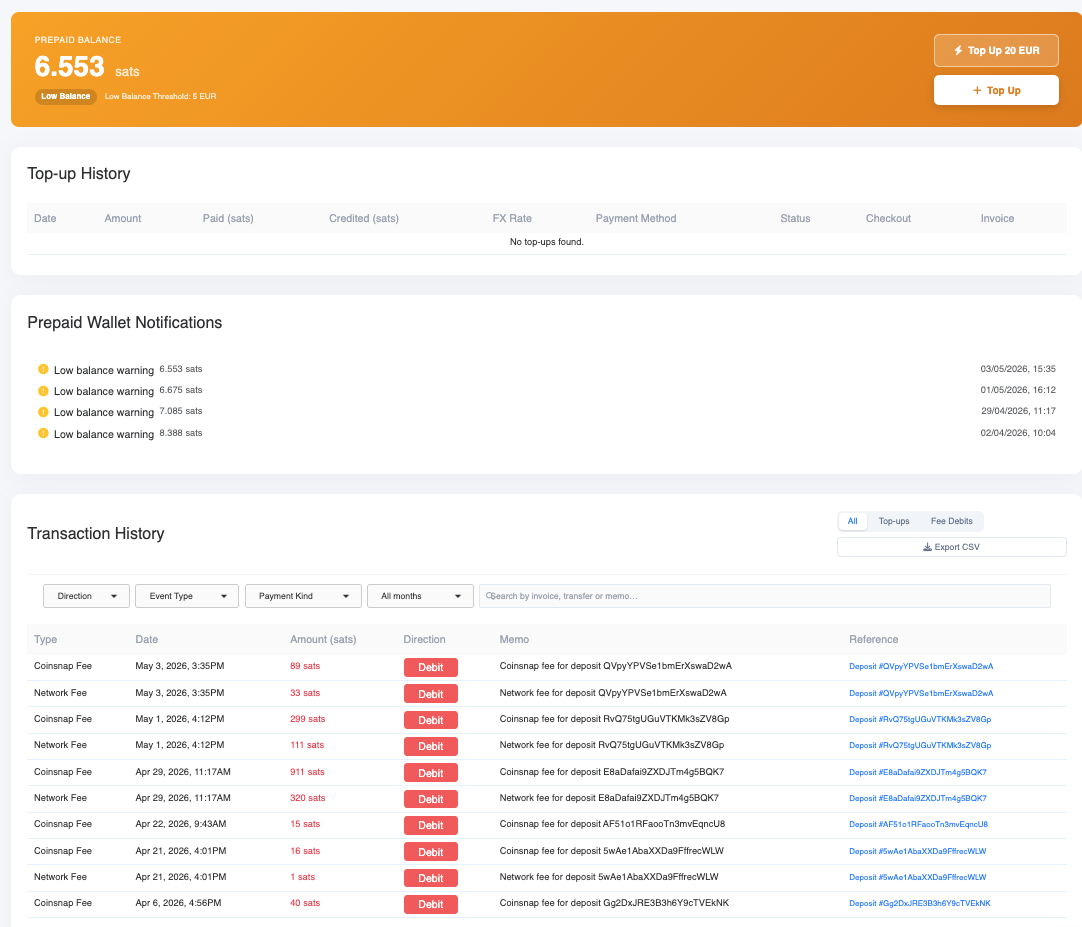Click the 6.553 sats prepaid balance value
Viewport: 1082px width, 927px height.
click(87, 67)
